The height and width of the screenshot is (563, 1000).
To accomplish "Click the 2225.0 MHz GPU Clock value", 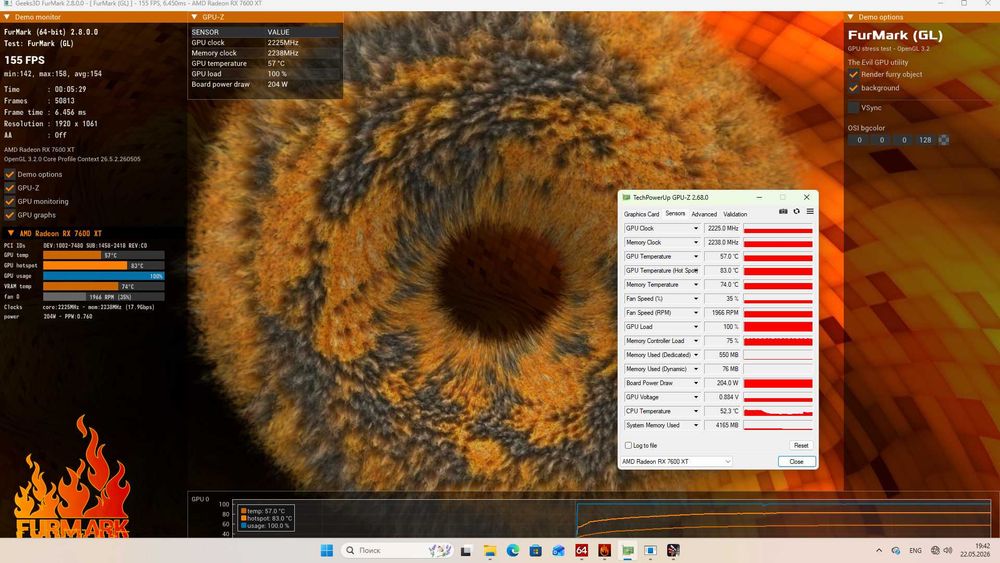I will (x=722, y=228).
